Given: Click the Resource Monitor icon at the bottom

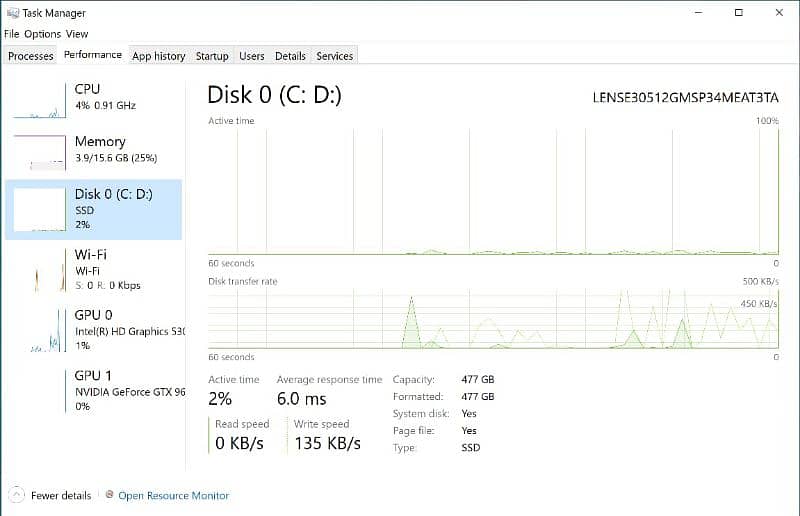Looking at the screenshot, I should pos(108,495).
